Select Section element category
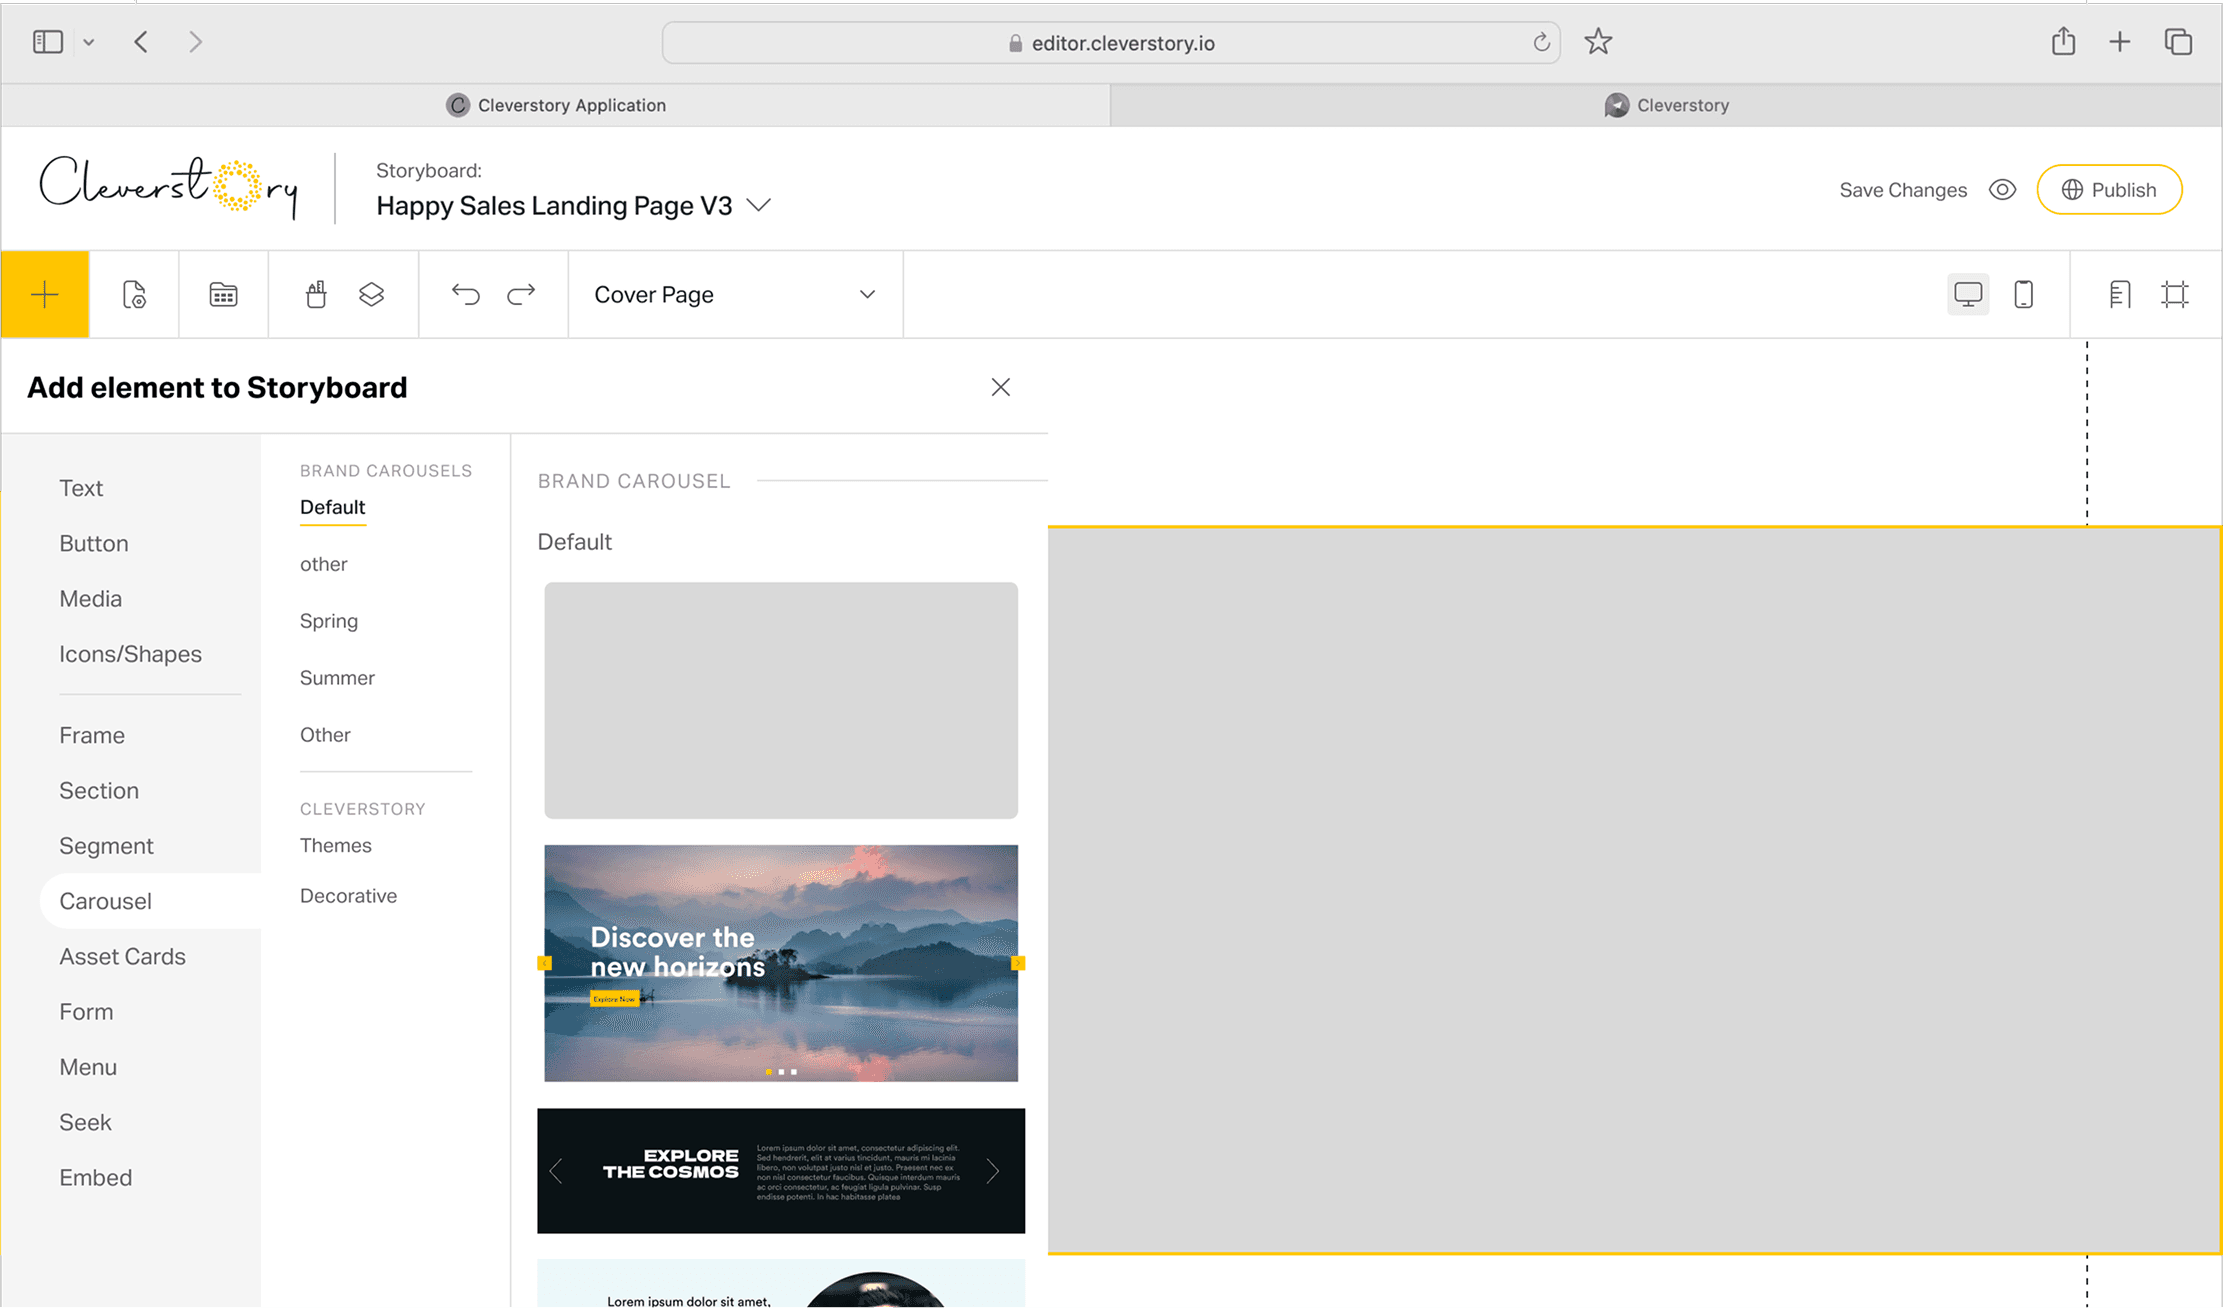The width and height of the screenshot is (2223, 1308). tap(99, 790)
